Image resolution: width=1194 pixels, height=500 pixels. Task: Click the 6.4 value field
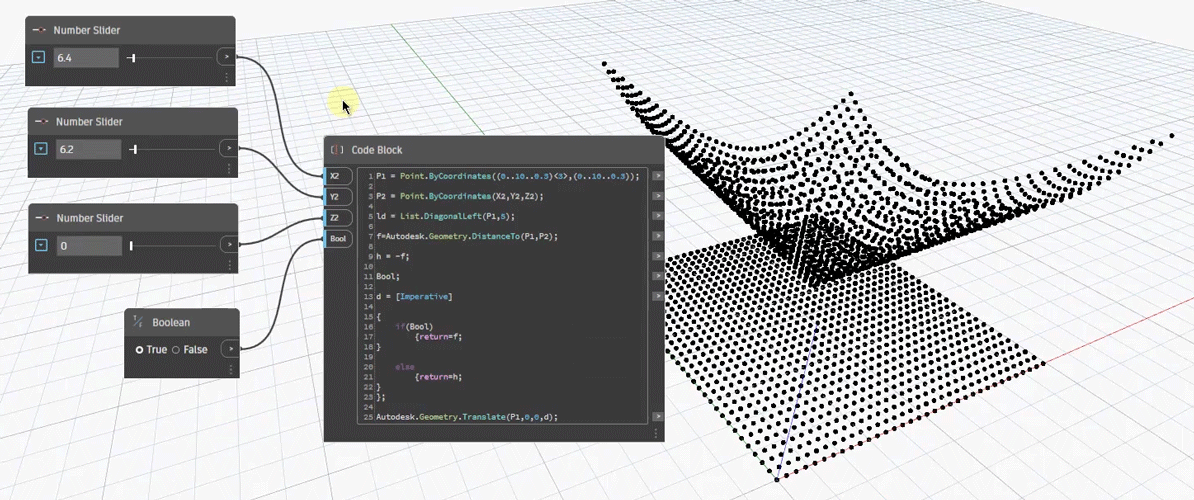(85, 57)
